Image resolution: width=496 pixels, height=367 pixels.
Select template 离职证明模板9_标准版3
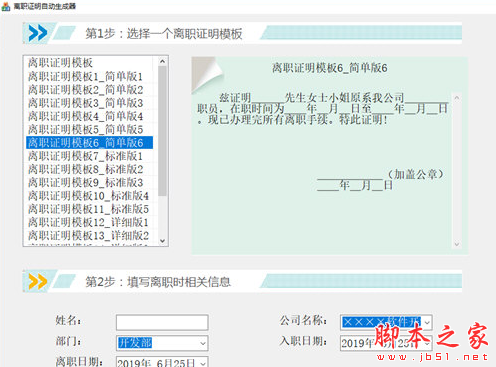pos(89,183)
